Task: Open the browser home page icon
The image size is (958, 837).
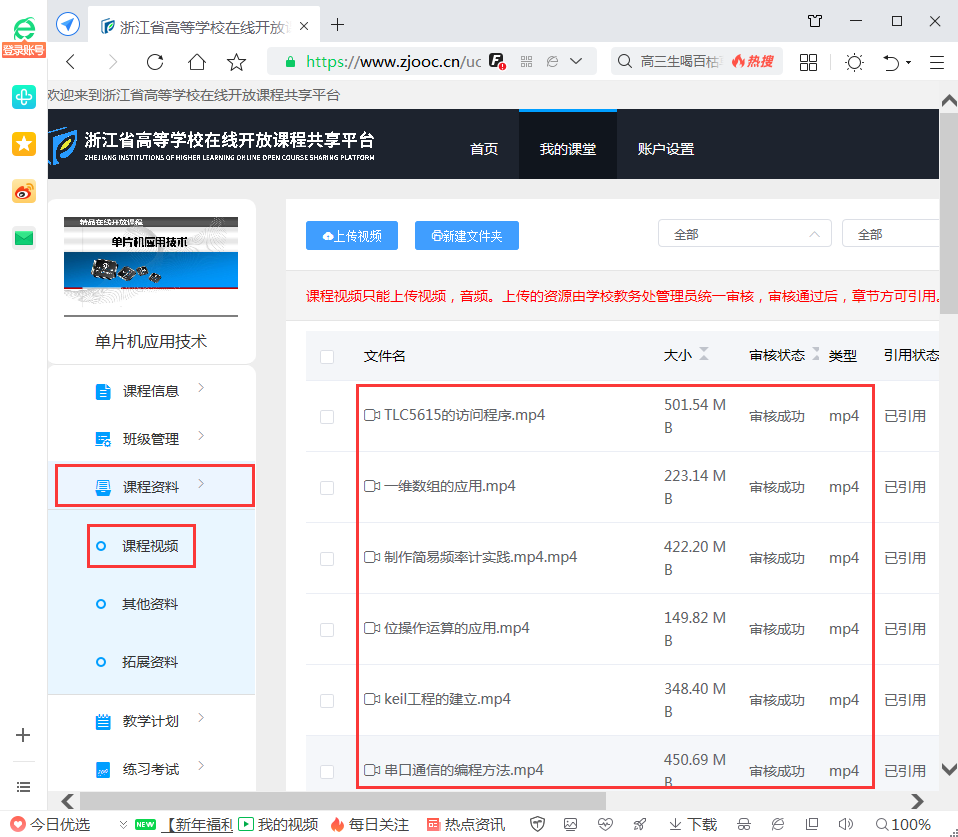Action: coord(197,62)
